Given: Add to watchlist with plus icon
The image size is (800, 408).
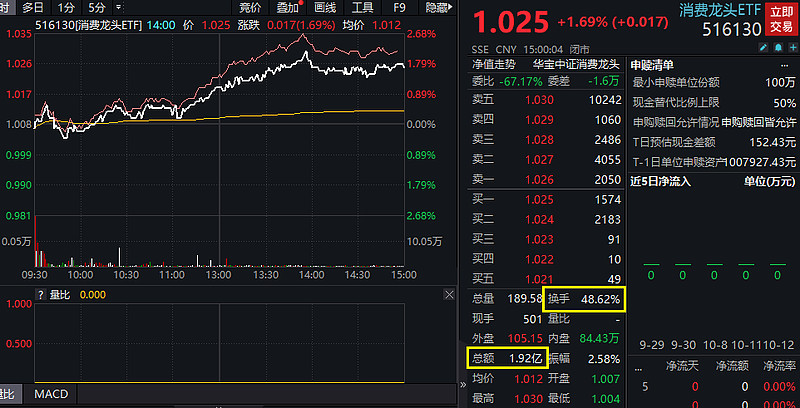Looking at the screenshot, I should 793,48.
